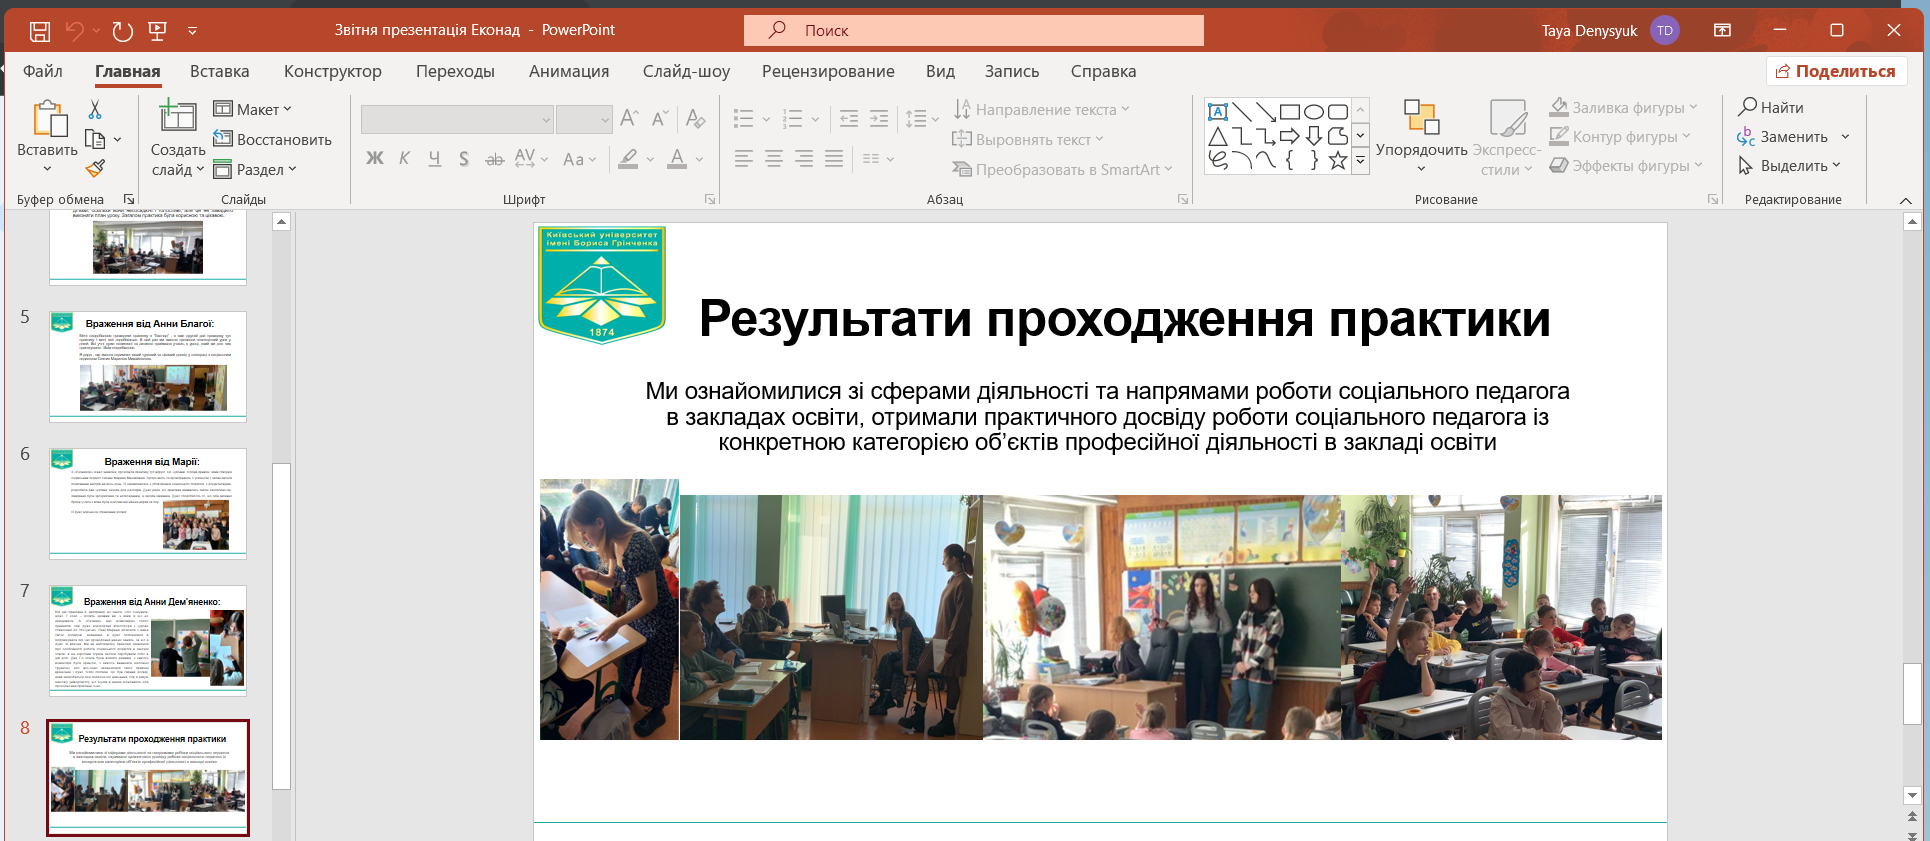Start slideshow from beginning icon

click(x=157, y=31)
